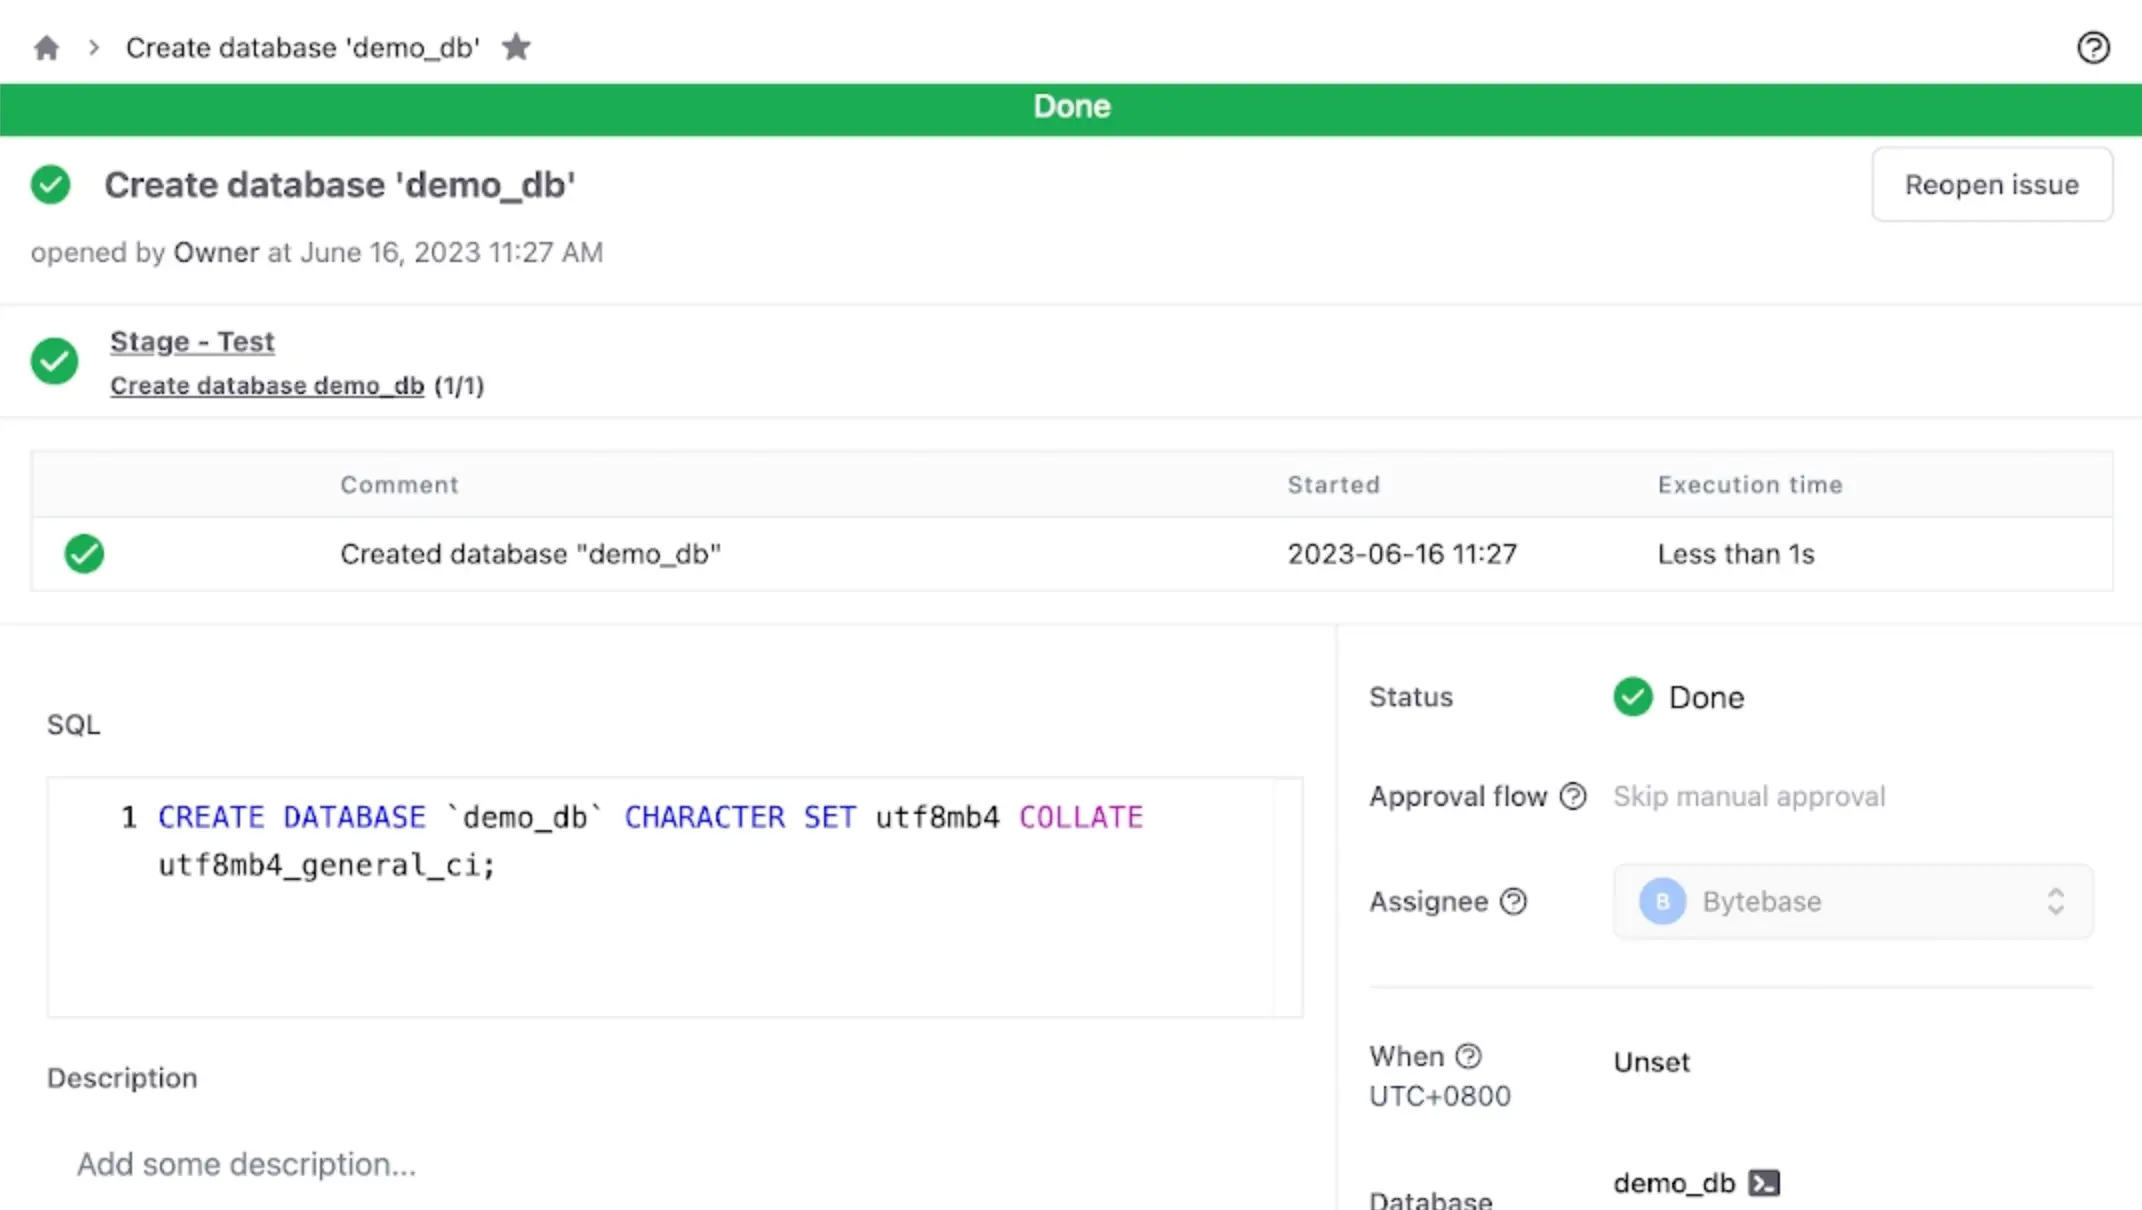Screen dimensions: 2142x1210
Task: Click the UTC+0800 timezone text
Action: click(1440, 1096)
